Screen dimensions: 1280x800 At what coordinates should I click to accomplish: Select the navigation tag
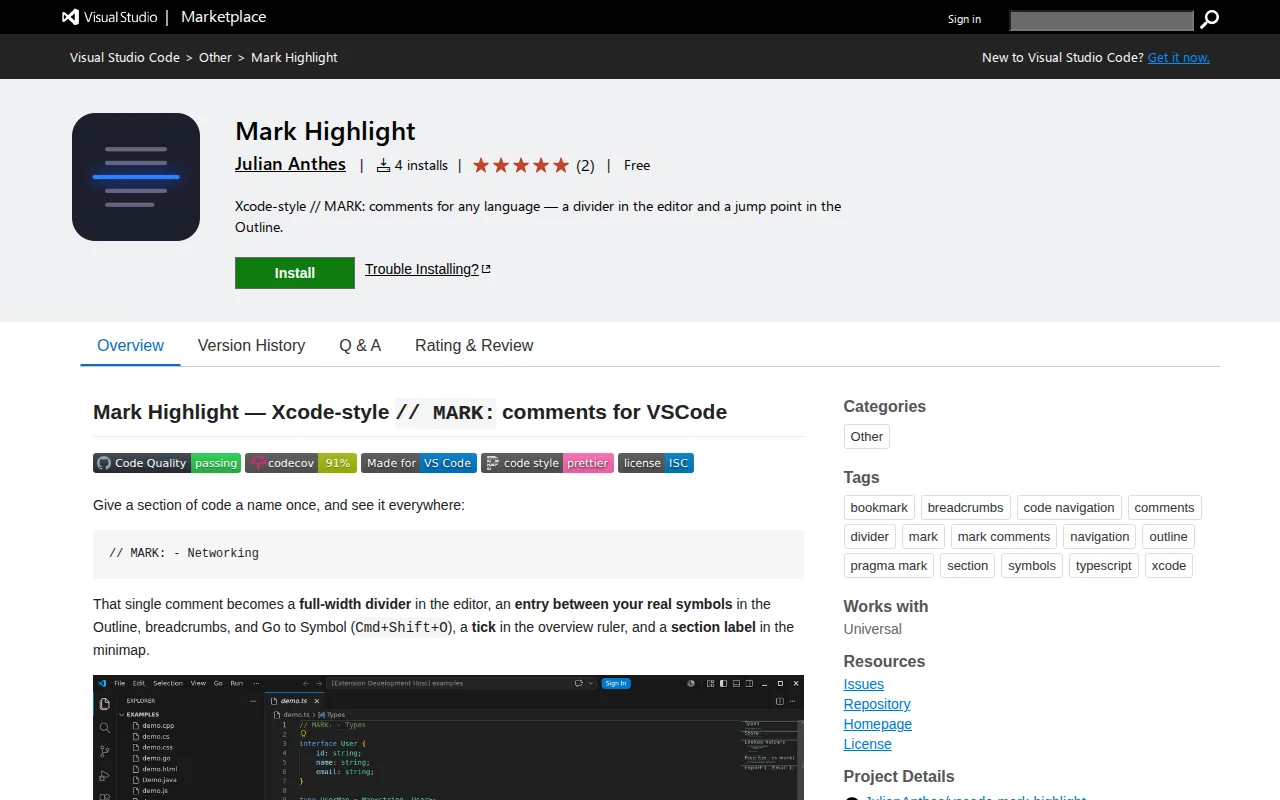tap(1100, 536)
